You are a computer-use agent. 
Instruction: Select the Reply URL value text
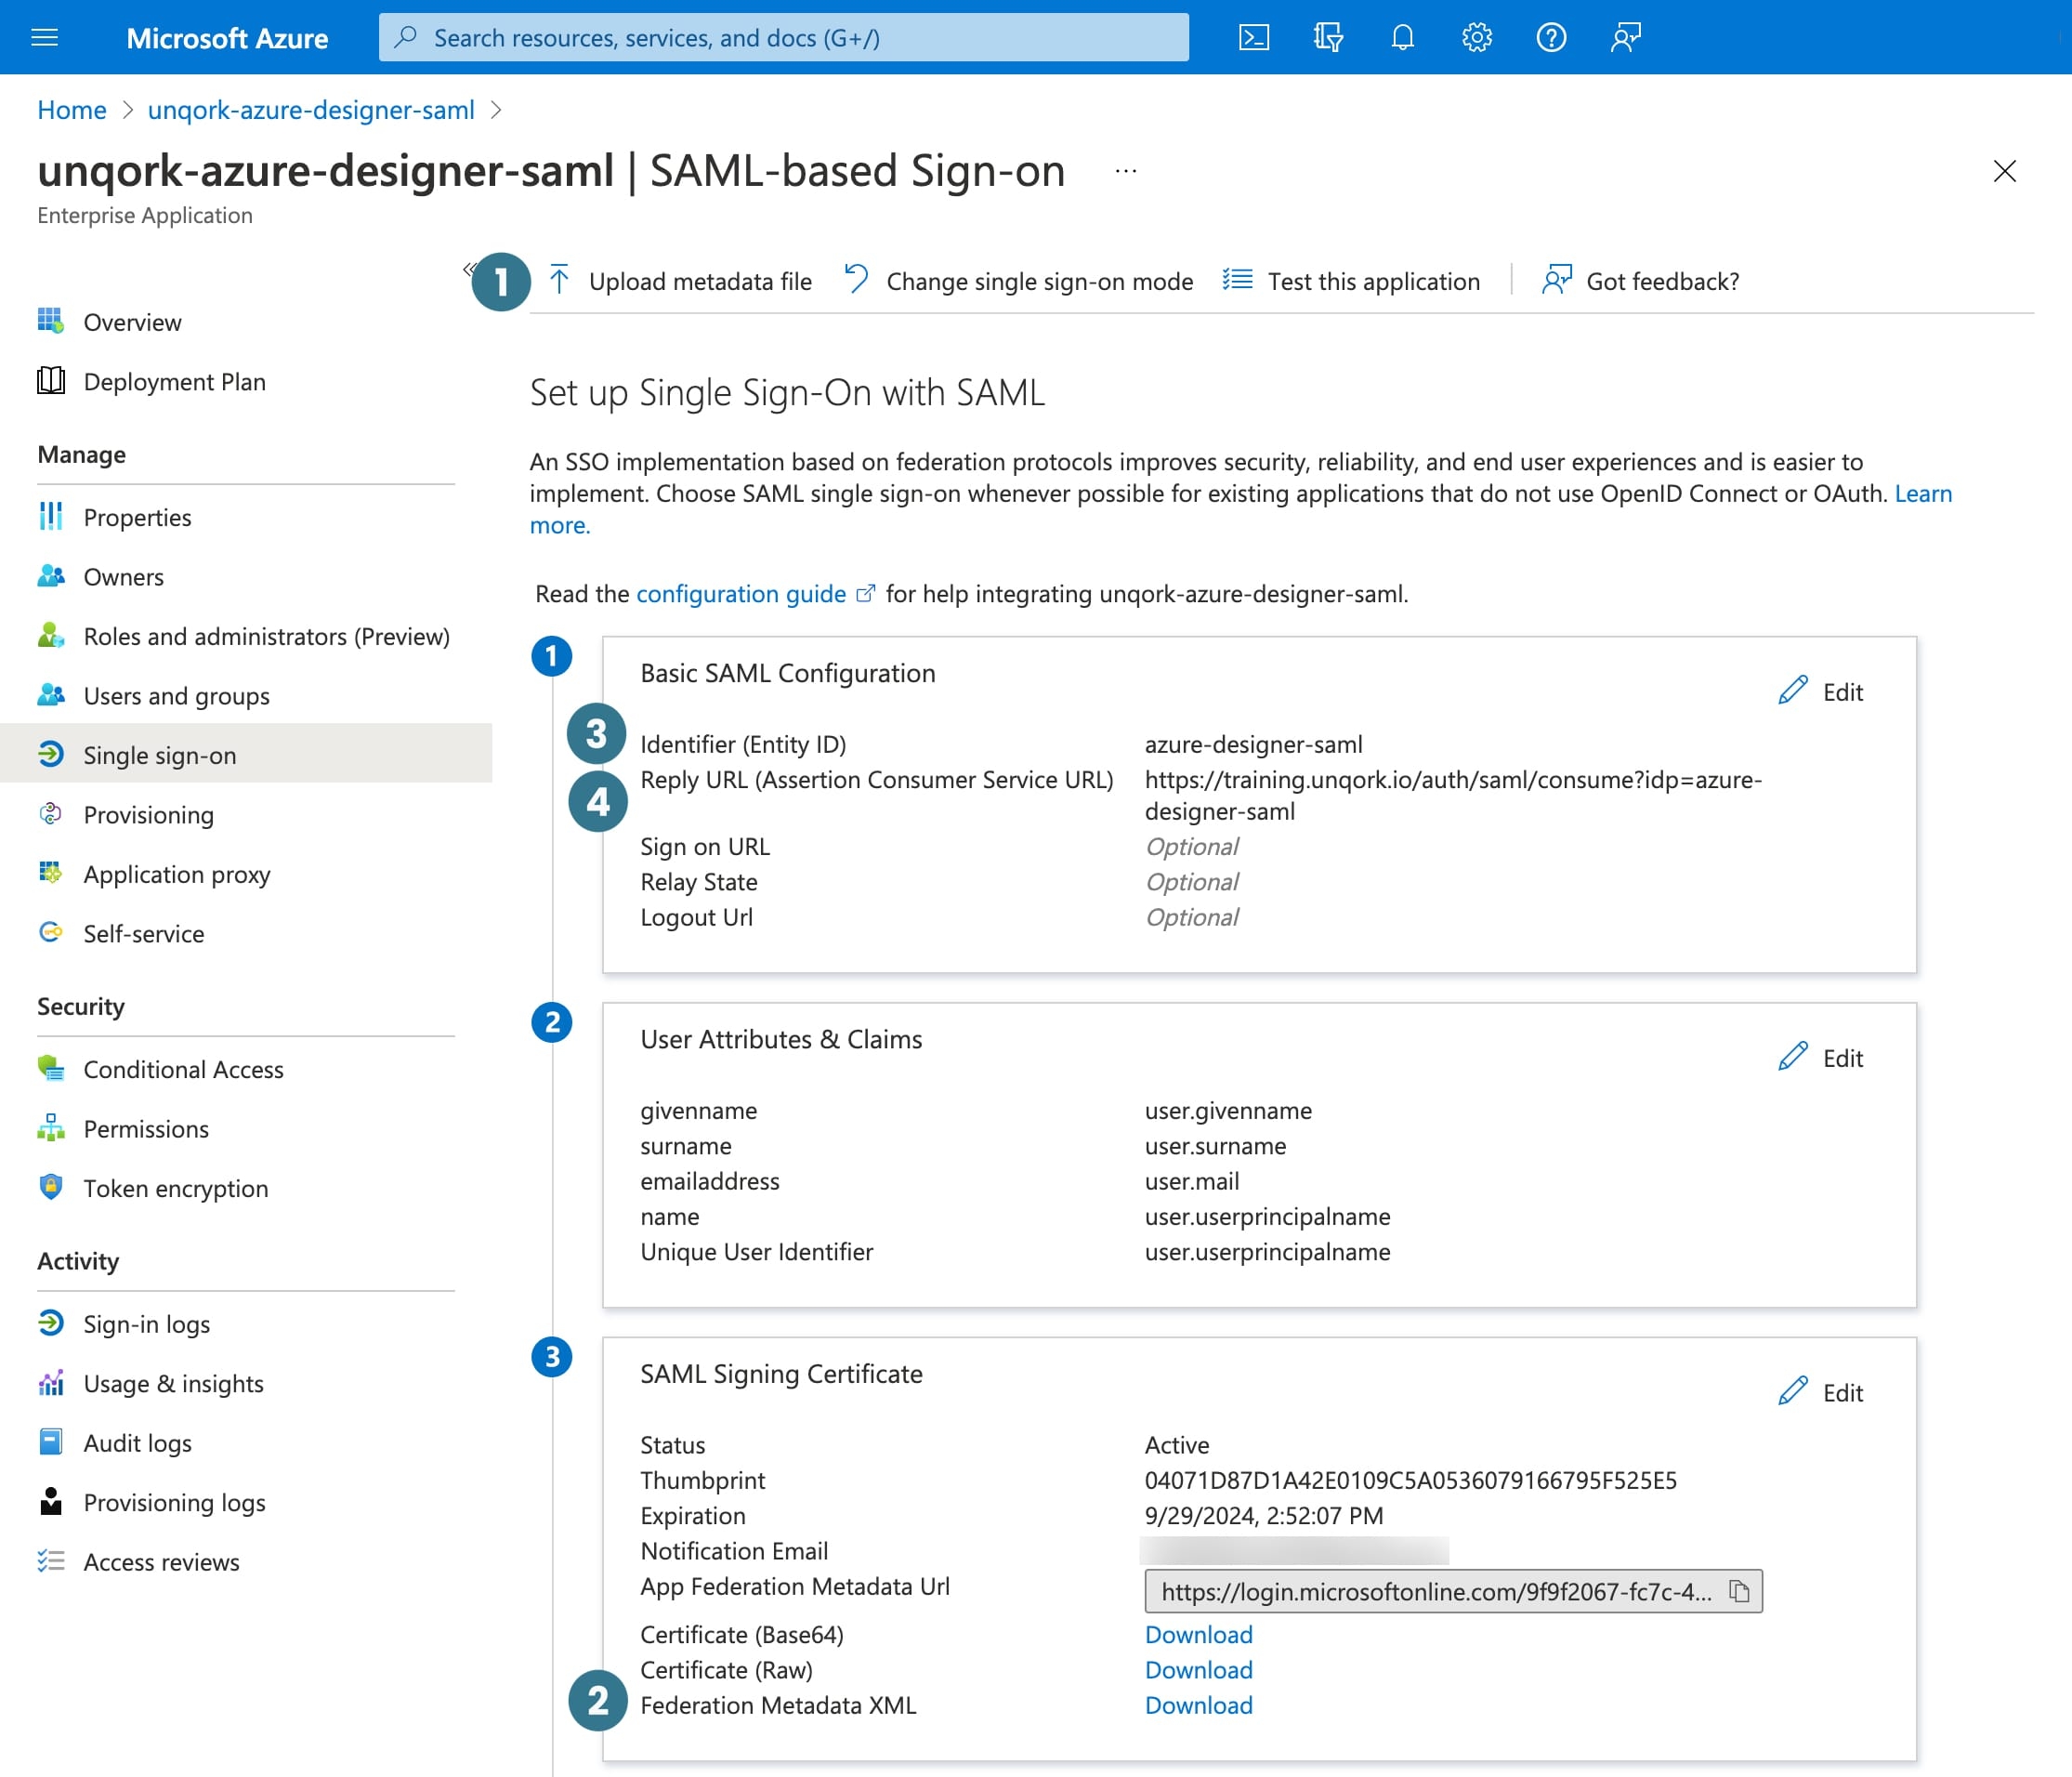pos(1453,796)
